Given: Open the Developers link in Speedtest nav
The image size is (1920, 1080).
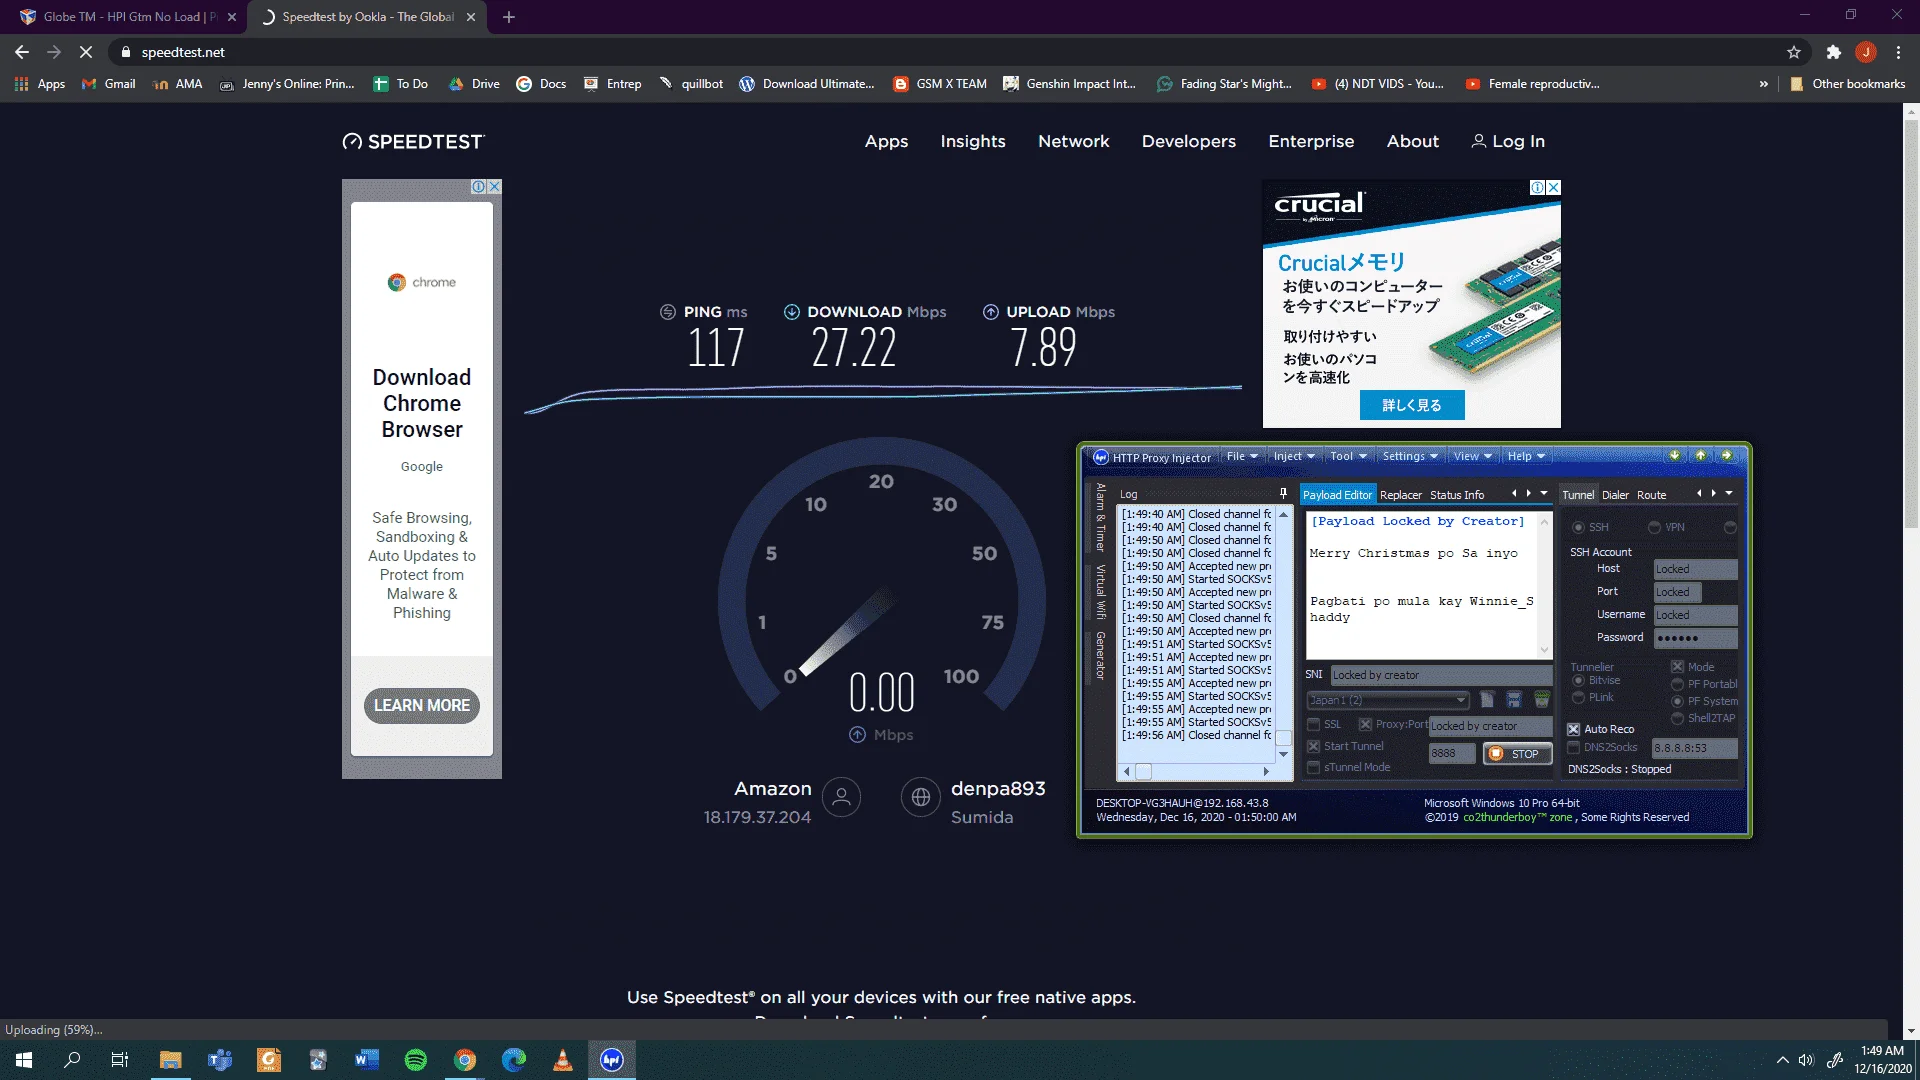Looking at the screenshot, I should (x=1189, y=141).
